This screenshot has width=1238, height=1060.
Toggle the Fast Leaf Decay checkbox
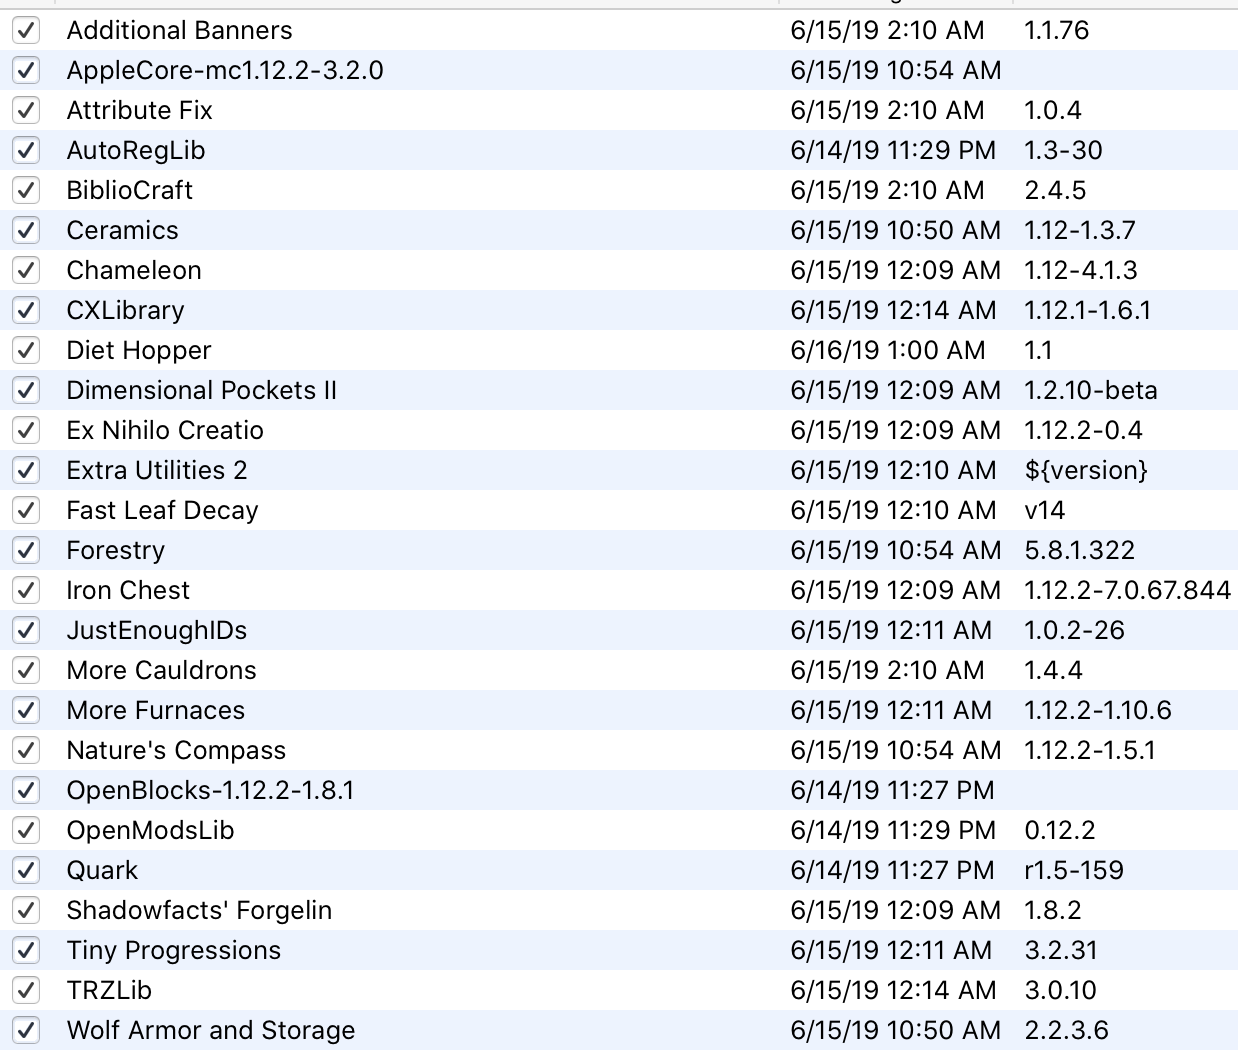click(26, 510)
